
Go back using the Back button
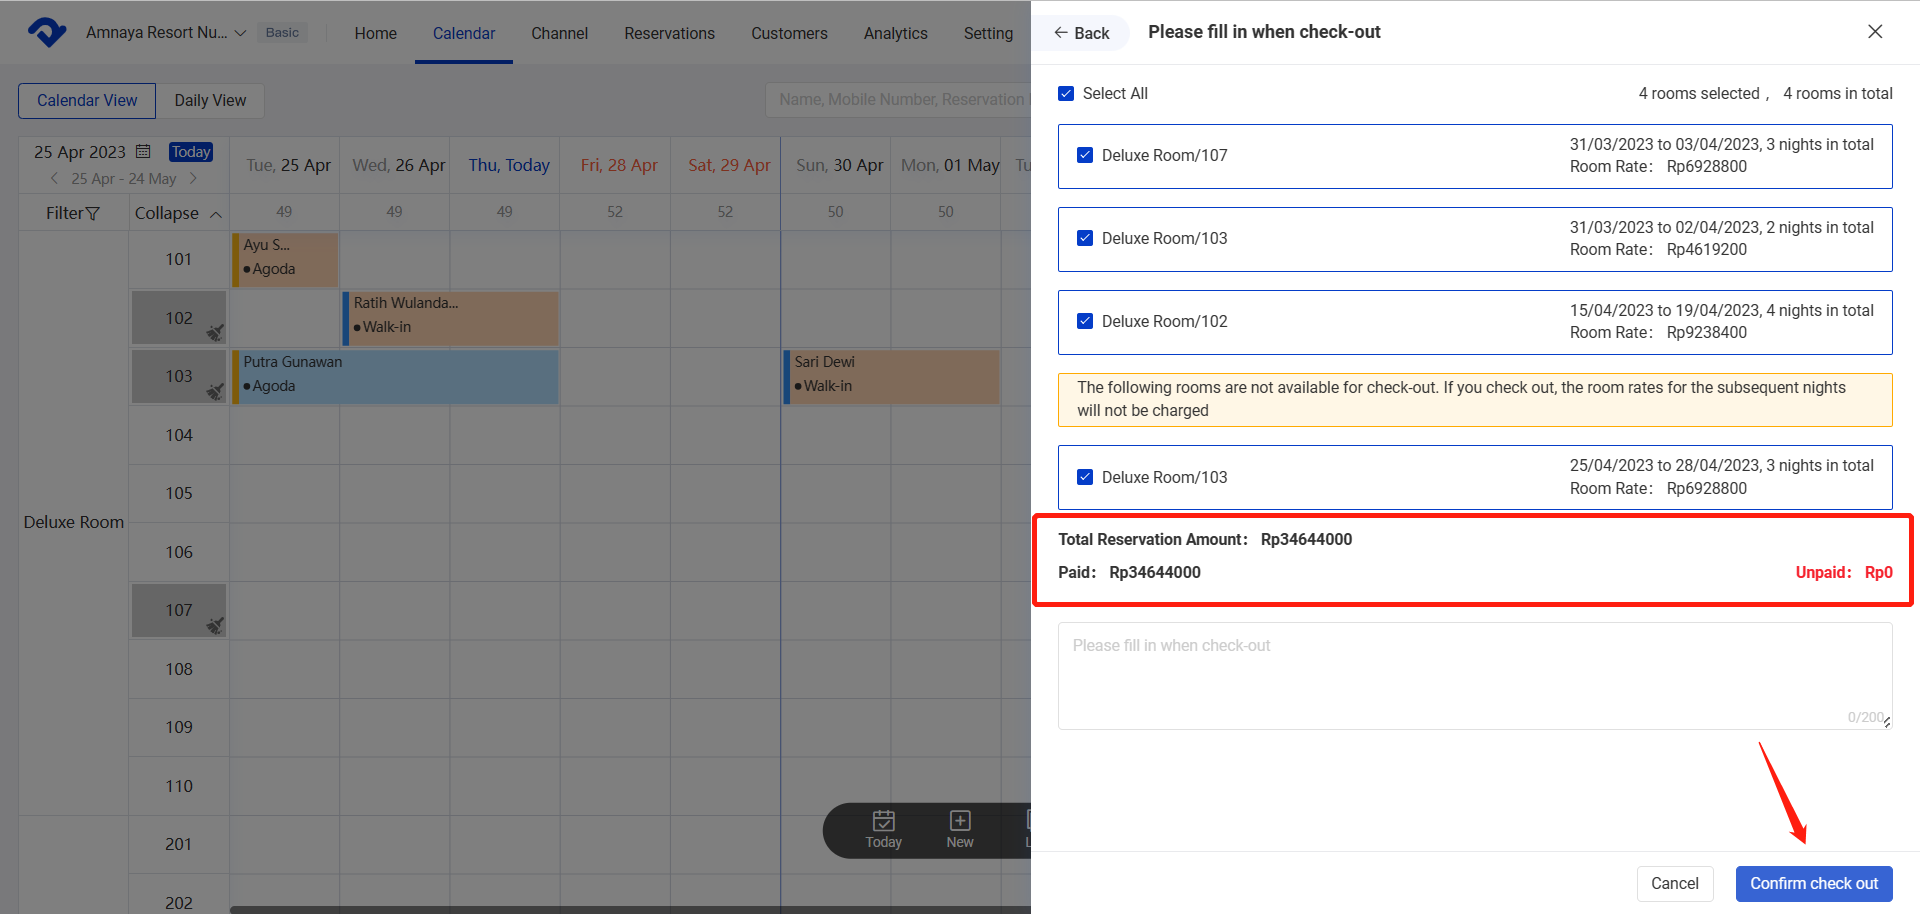(x=1081, y=33)
